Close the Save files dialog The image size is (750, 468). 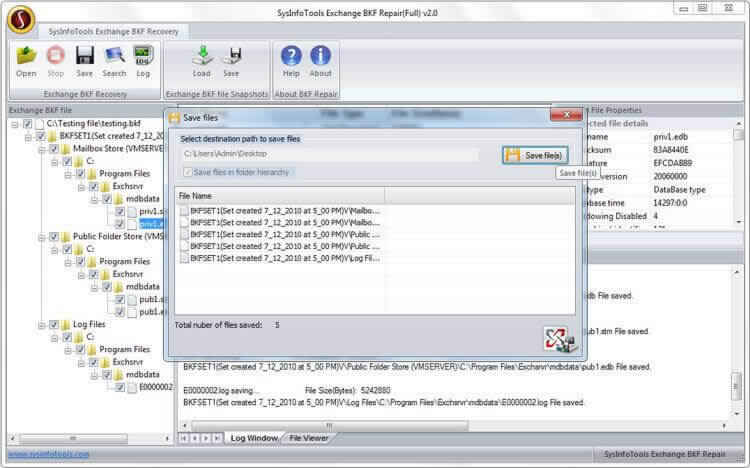[566, 115]
